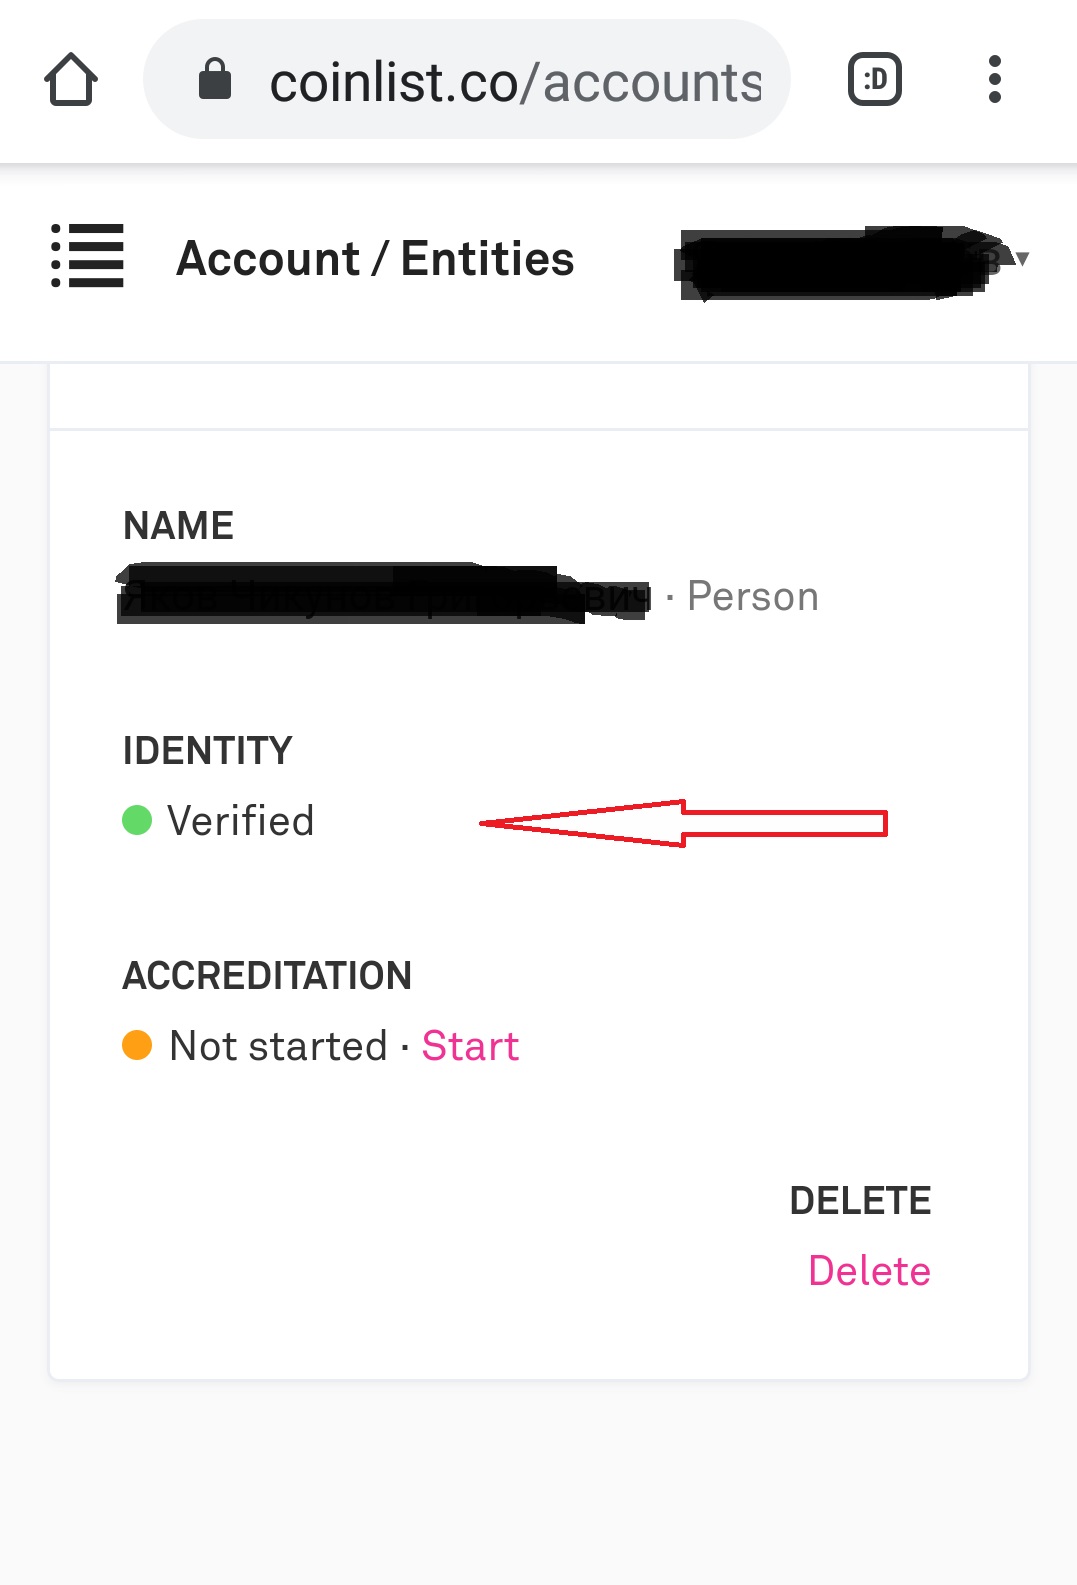Open the CoinList hamburger navigation menu

(x=87, y=256)
